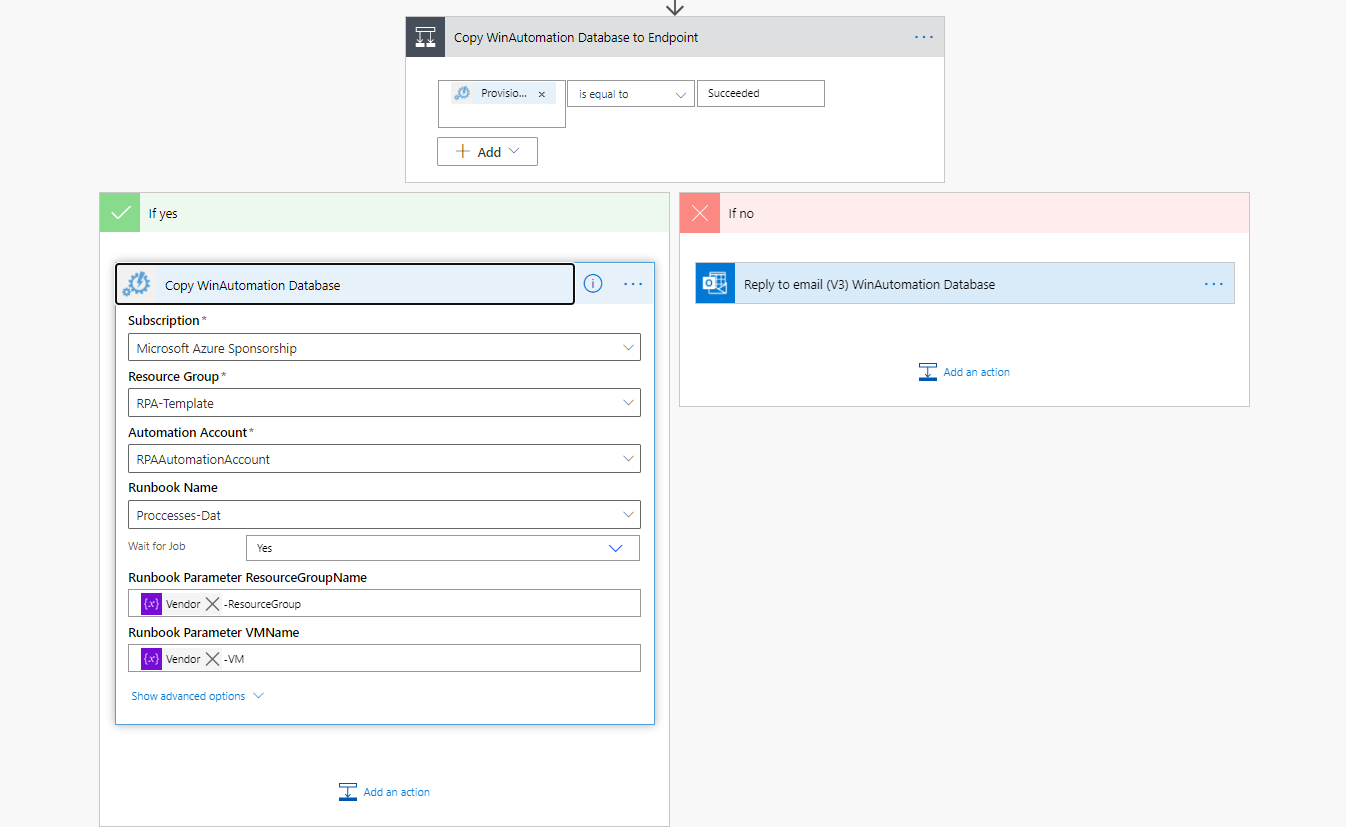
Task: Change the Wait for Job dropdown
Action: (x=442, y=548)
